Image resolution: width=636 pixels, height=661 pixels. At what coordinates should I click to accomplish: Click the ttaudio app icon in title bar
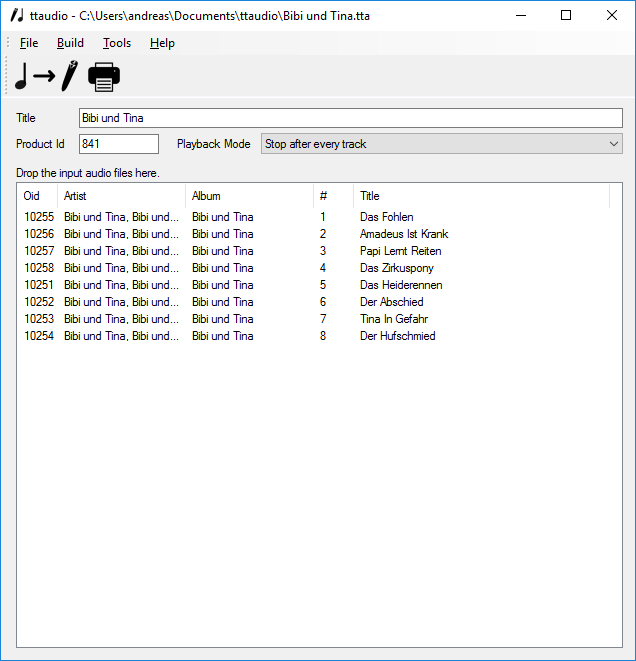click(17, 16)
